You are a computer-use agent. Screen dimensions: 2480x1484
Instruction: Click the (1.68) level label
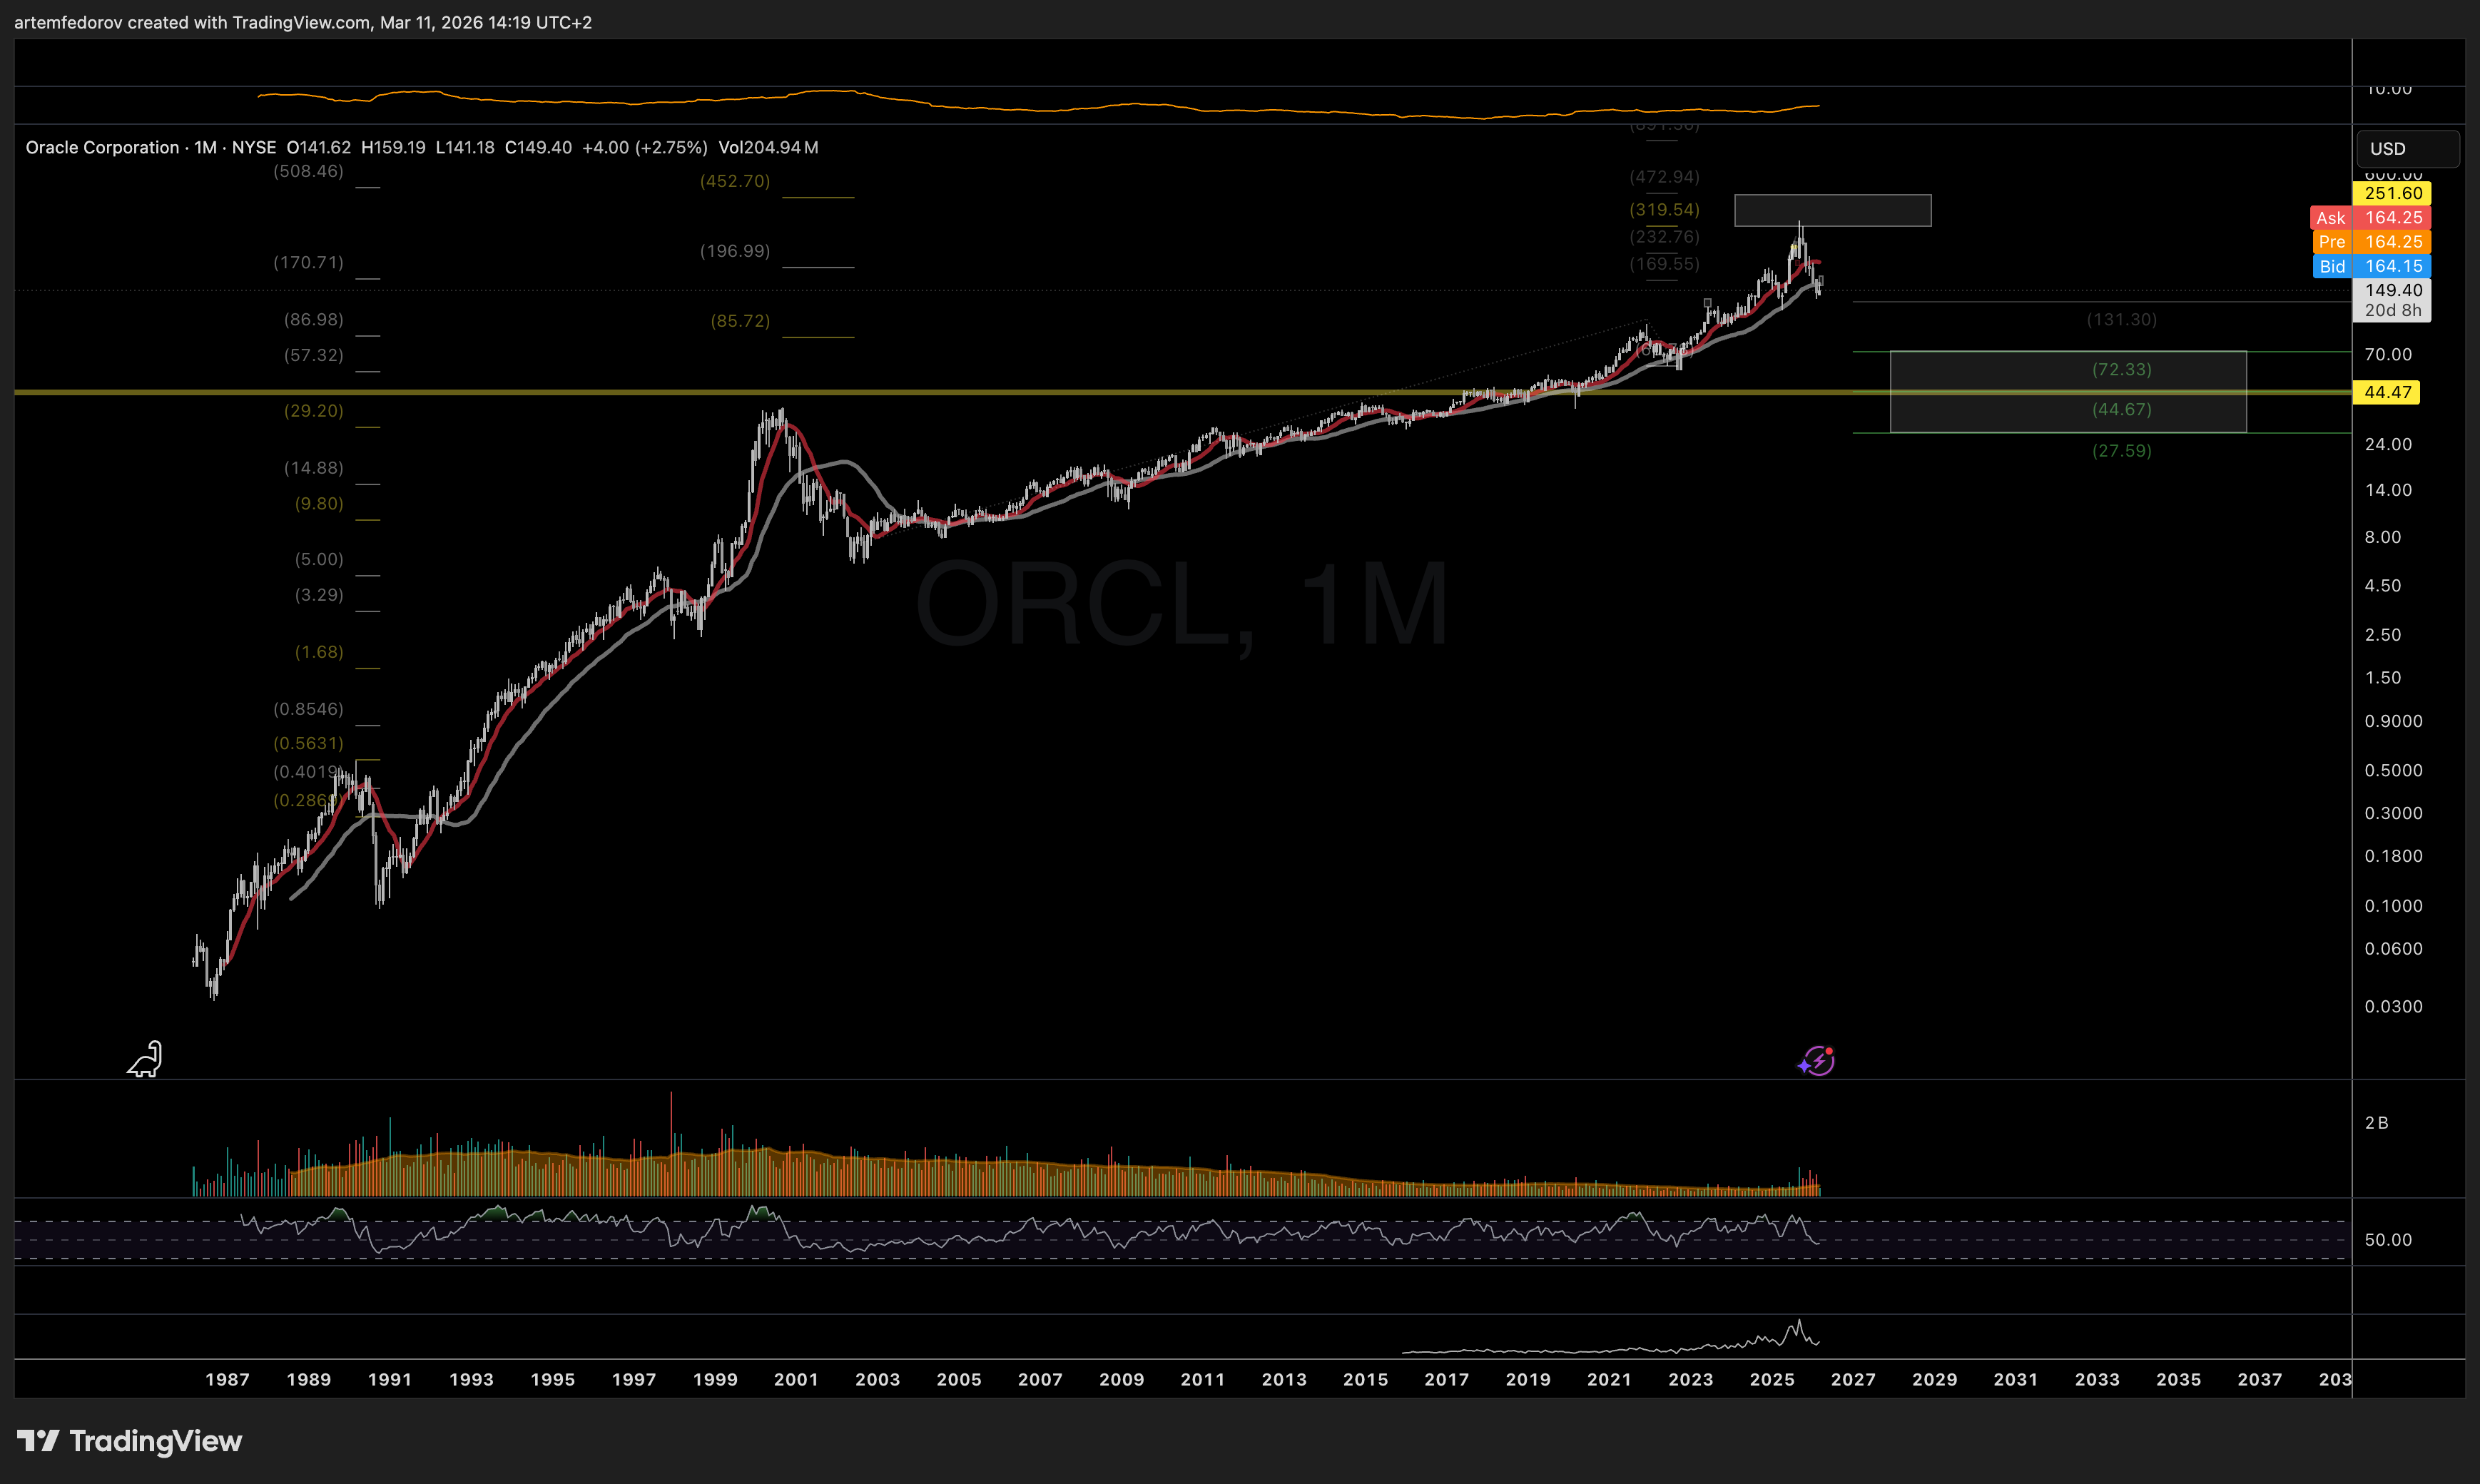[319, 652]
